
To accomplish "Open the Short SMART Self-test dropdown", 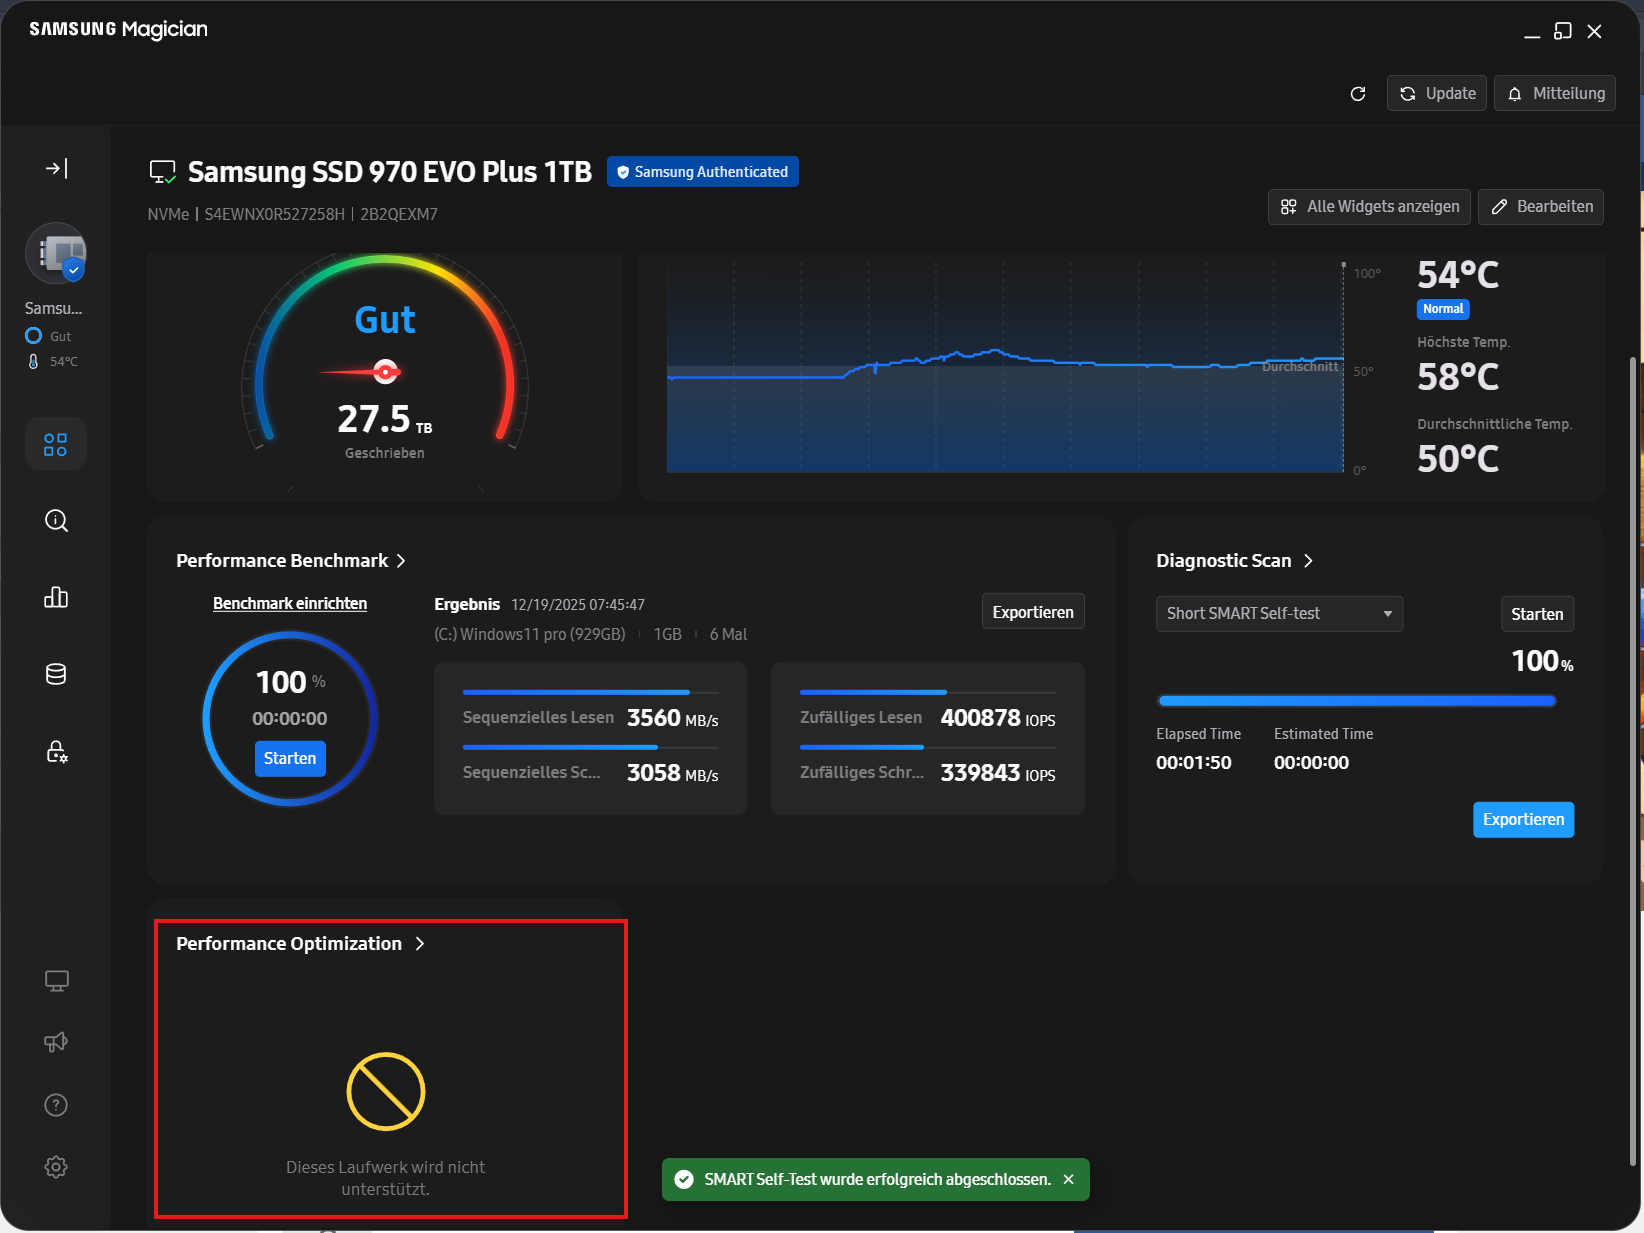I will [x=1279, y=614].
